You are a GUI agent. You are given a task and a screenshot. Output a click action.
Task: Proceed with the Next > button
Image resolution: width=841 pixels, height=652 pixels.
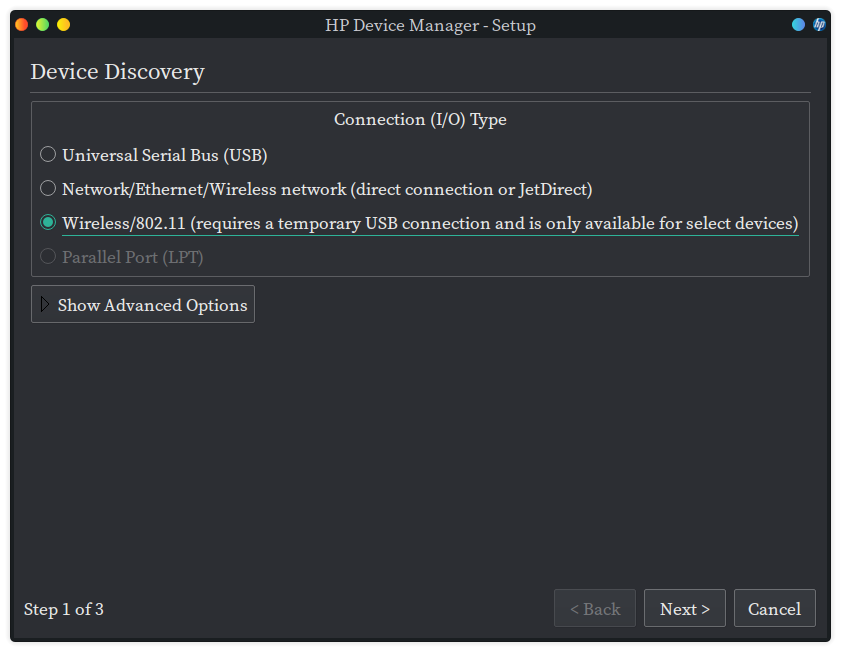tap(685, 609)
